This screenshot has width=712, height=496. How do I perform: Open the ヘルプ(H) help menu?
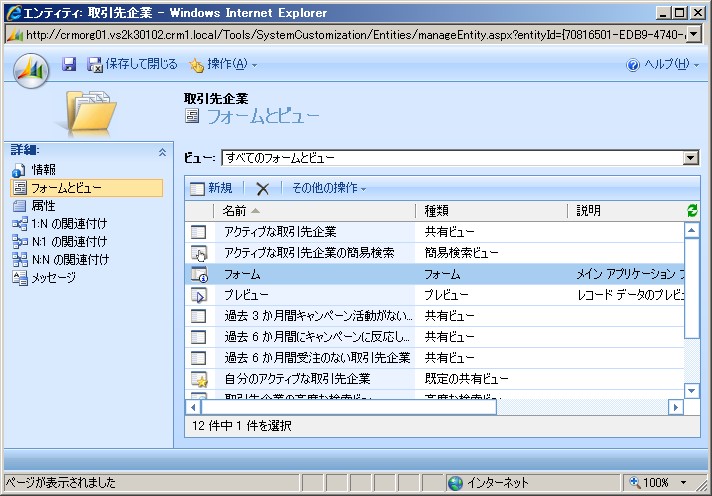[x=662, y=64]
